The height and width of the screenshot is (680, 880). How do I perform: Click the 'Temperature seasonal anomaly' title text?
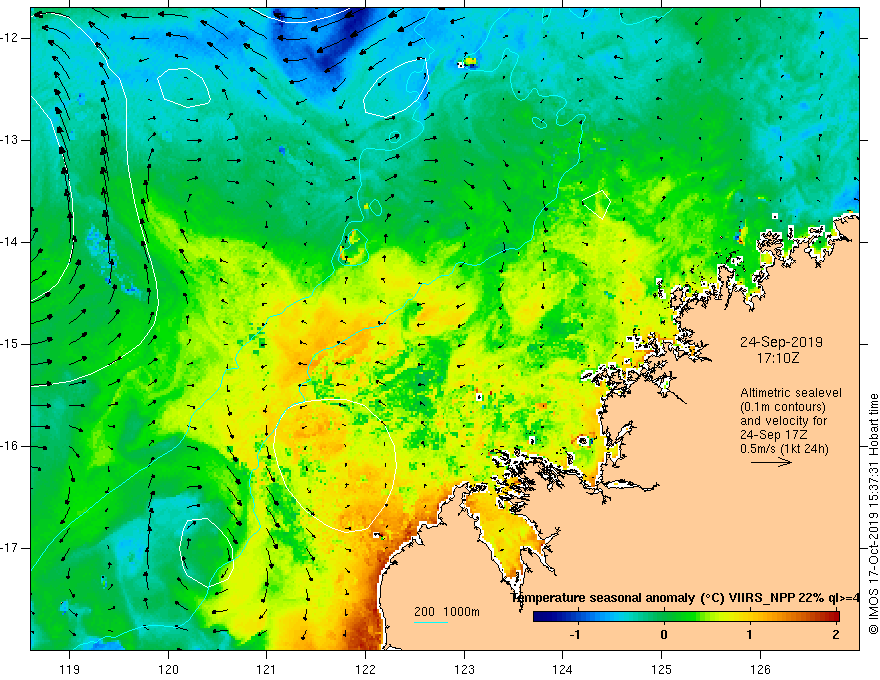[603, 598]
